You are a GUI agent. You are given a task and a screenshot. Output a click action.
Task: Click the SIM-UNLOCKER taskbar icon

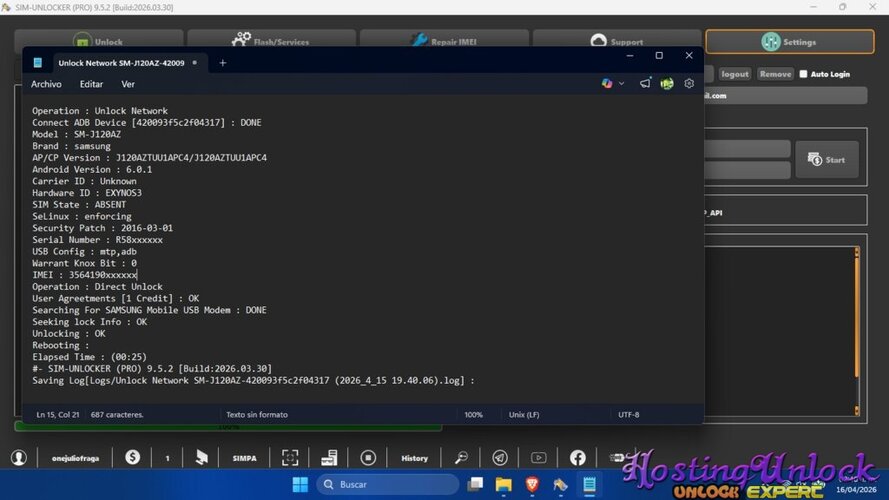(561, 485)
